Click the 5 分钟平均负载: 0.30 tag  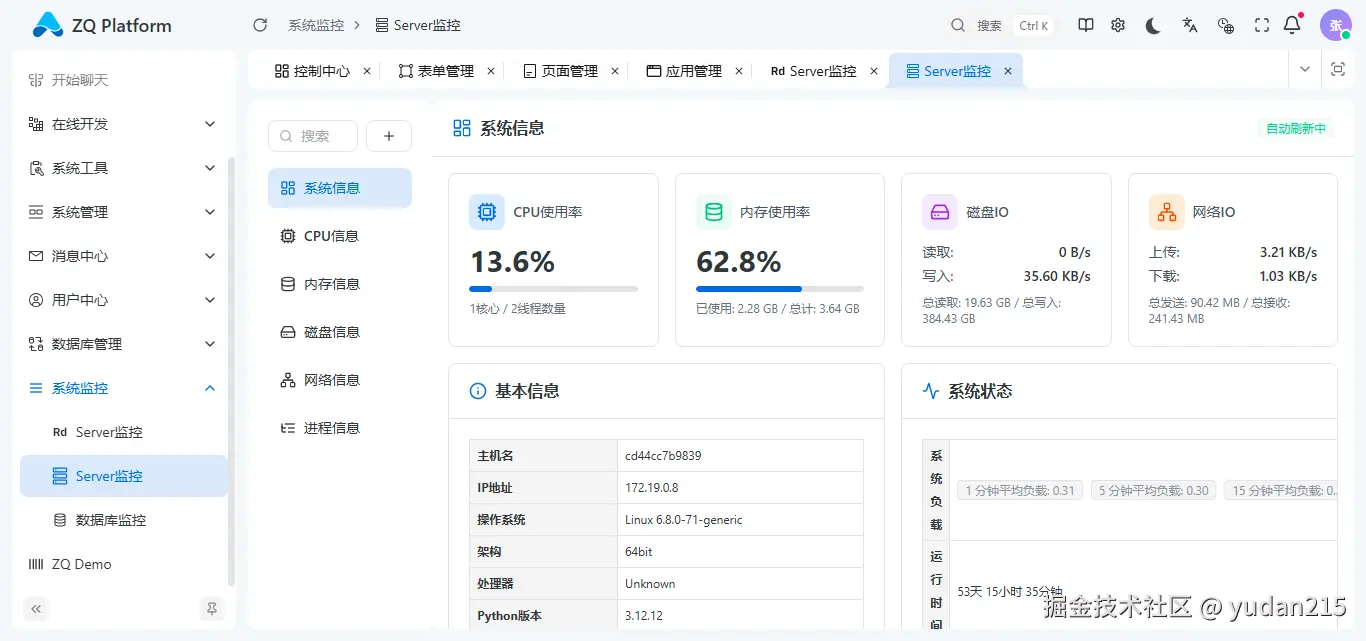point(1154,490)
